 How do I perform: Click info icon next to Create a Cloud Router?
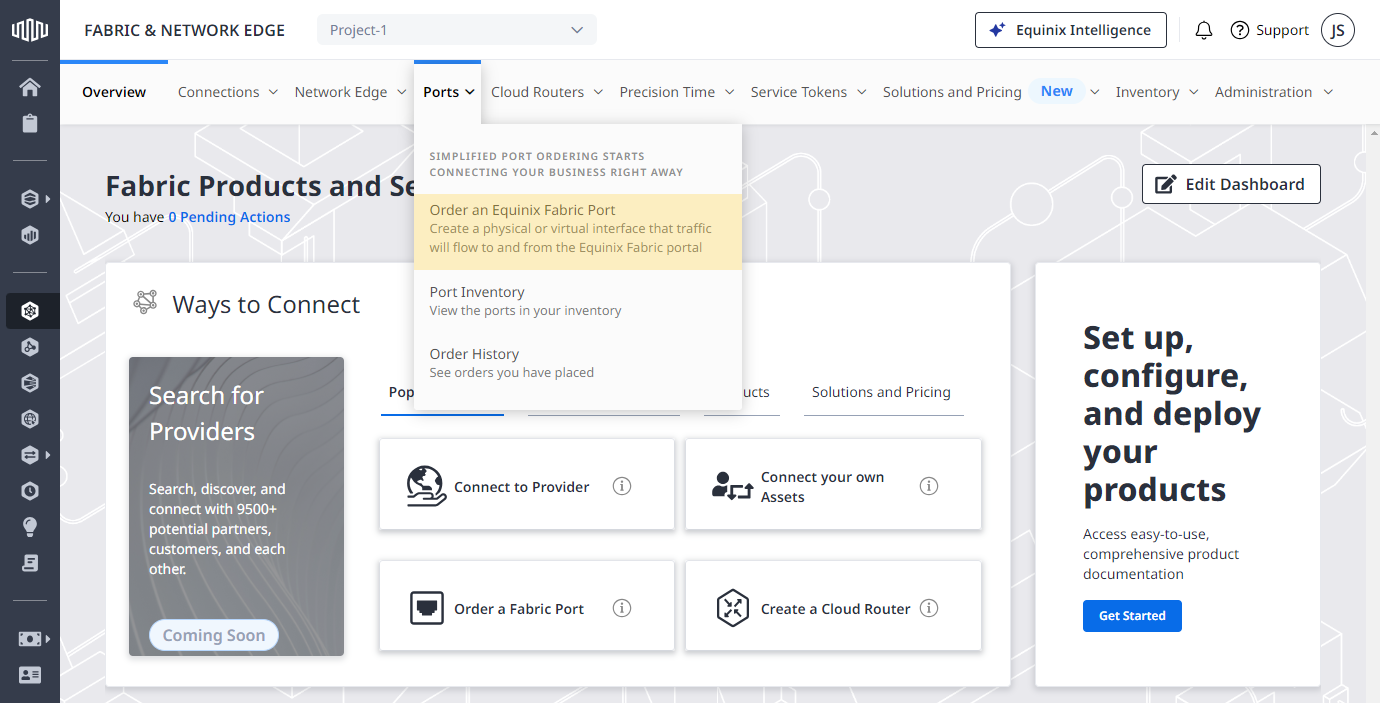click(x=929, y=608)
